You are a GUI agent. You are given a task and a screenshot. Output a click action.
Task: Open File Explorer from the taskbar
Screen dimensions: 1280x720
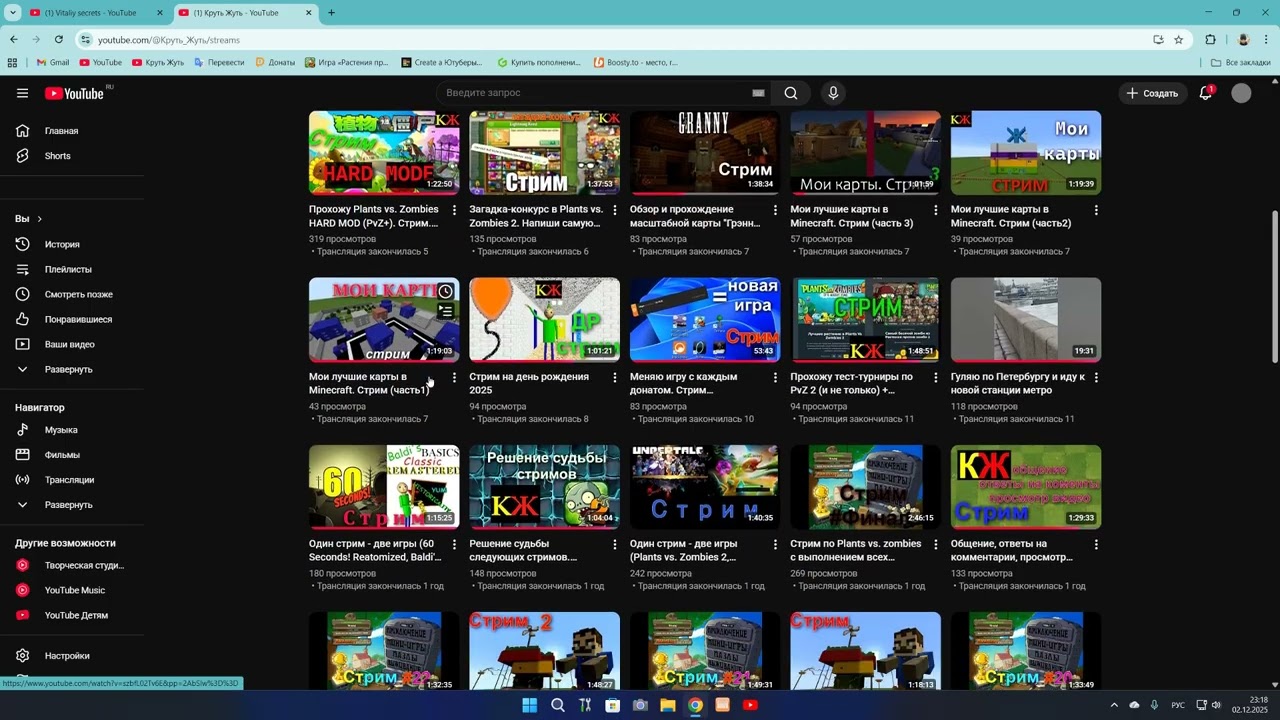pyautogui.click(x=667, y=705)
